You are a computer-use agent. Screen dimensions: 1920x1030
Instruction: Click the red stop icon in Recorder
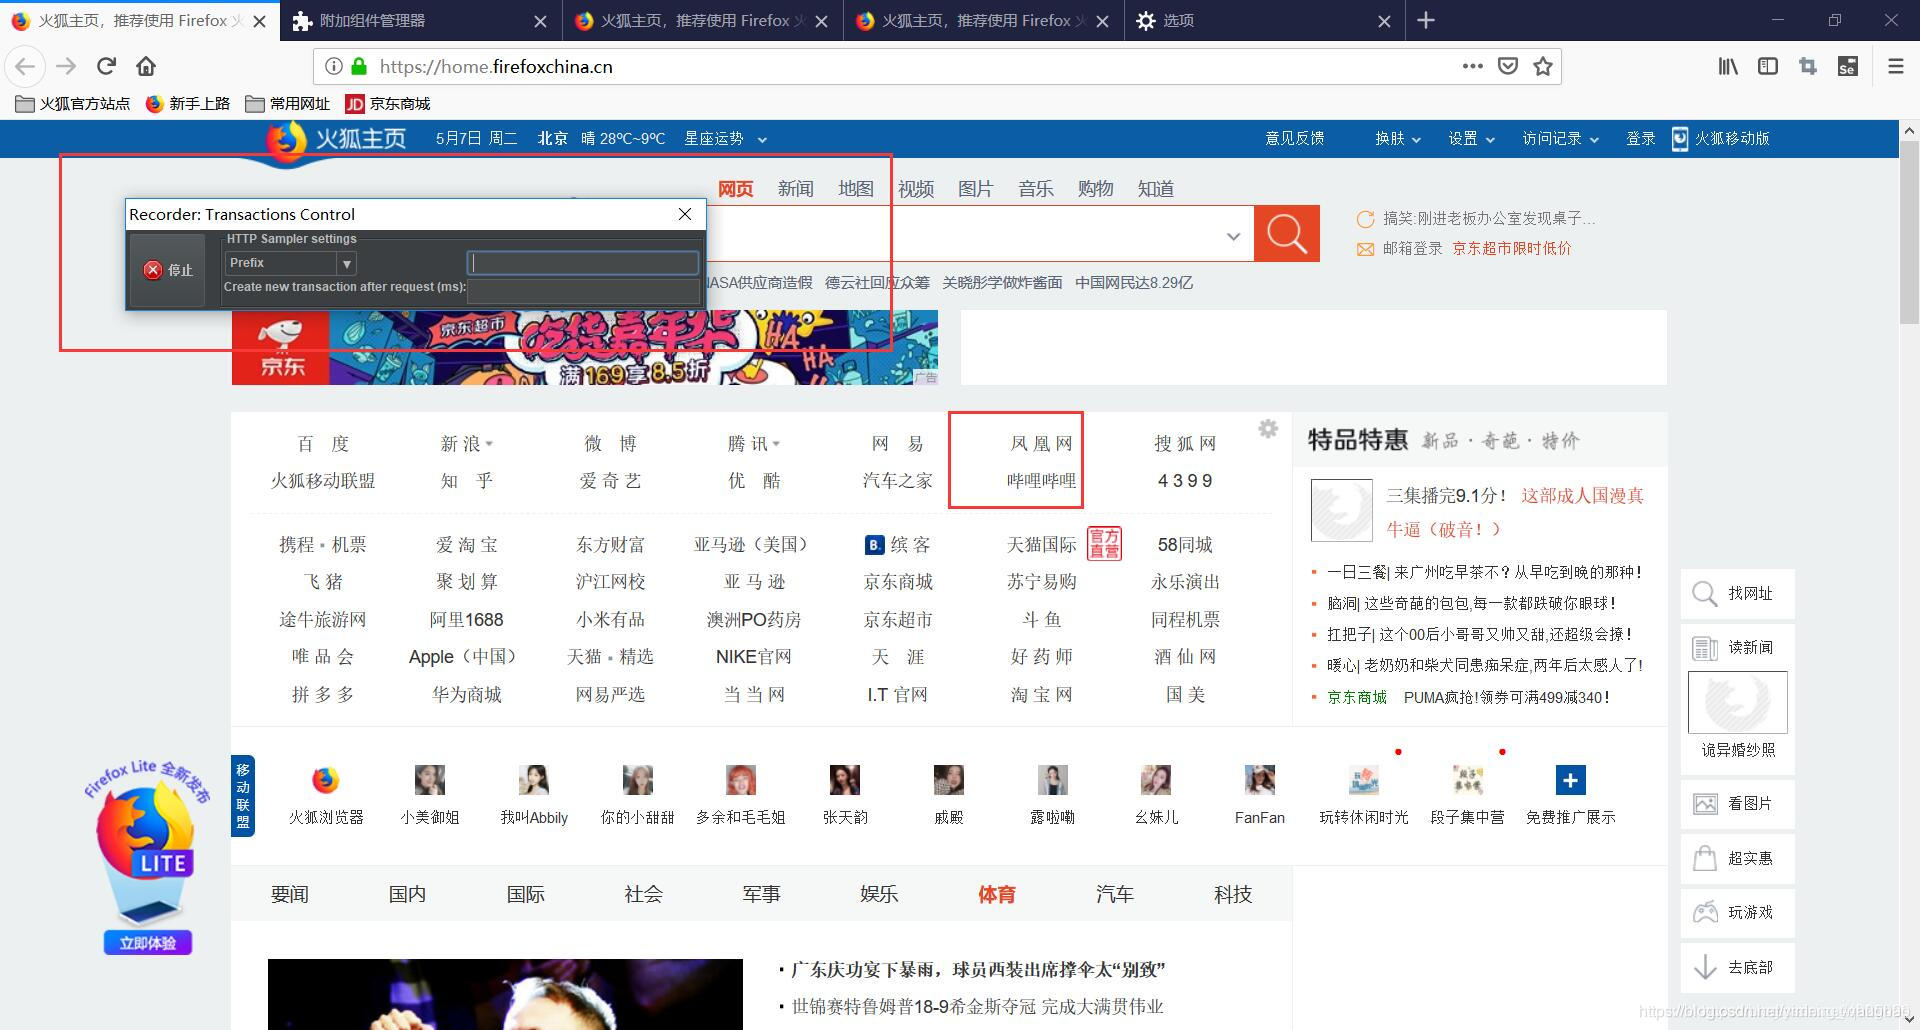pos(153,270)
